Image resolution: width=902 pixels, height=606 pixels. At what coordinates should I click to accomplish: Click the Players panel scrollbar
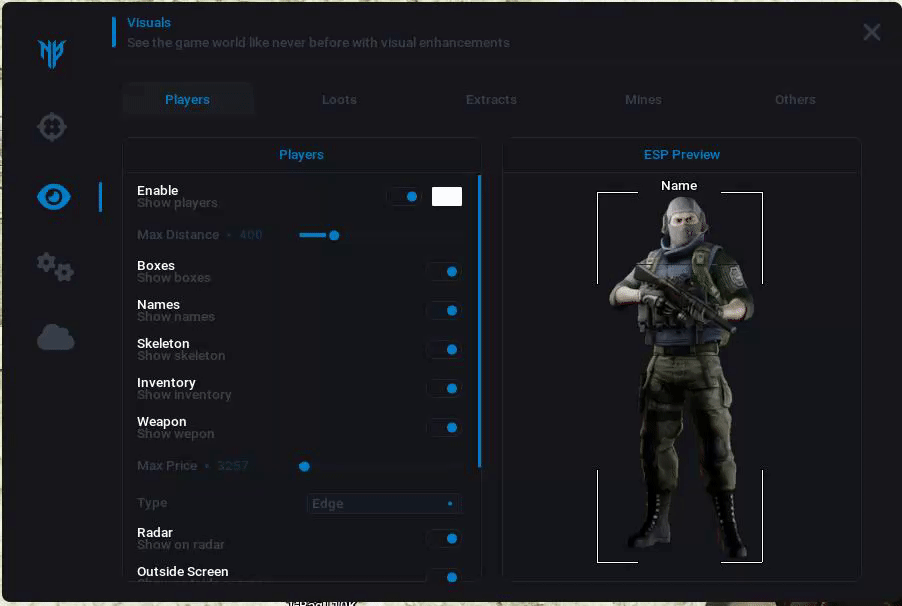[479, 322]
